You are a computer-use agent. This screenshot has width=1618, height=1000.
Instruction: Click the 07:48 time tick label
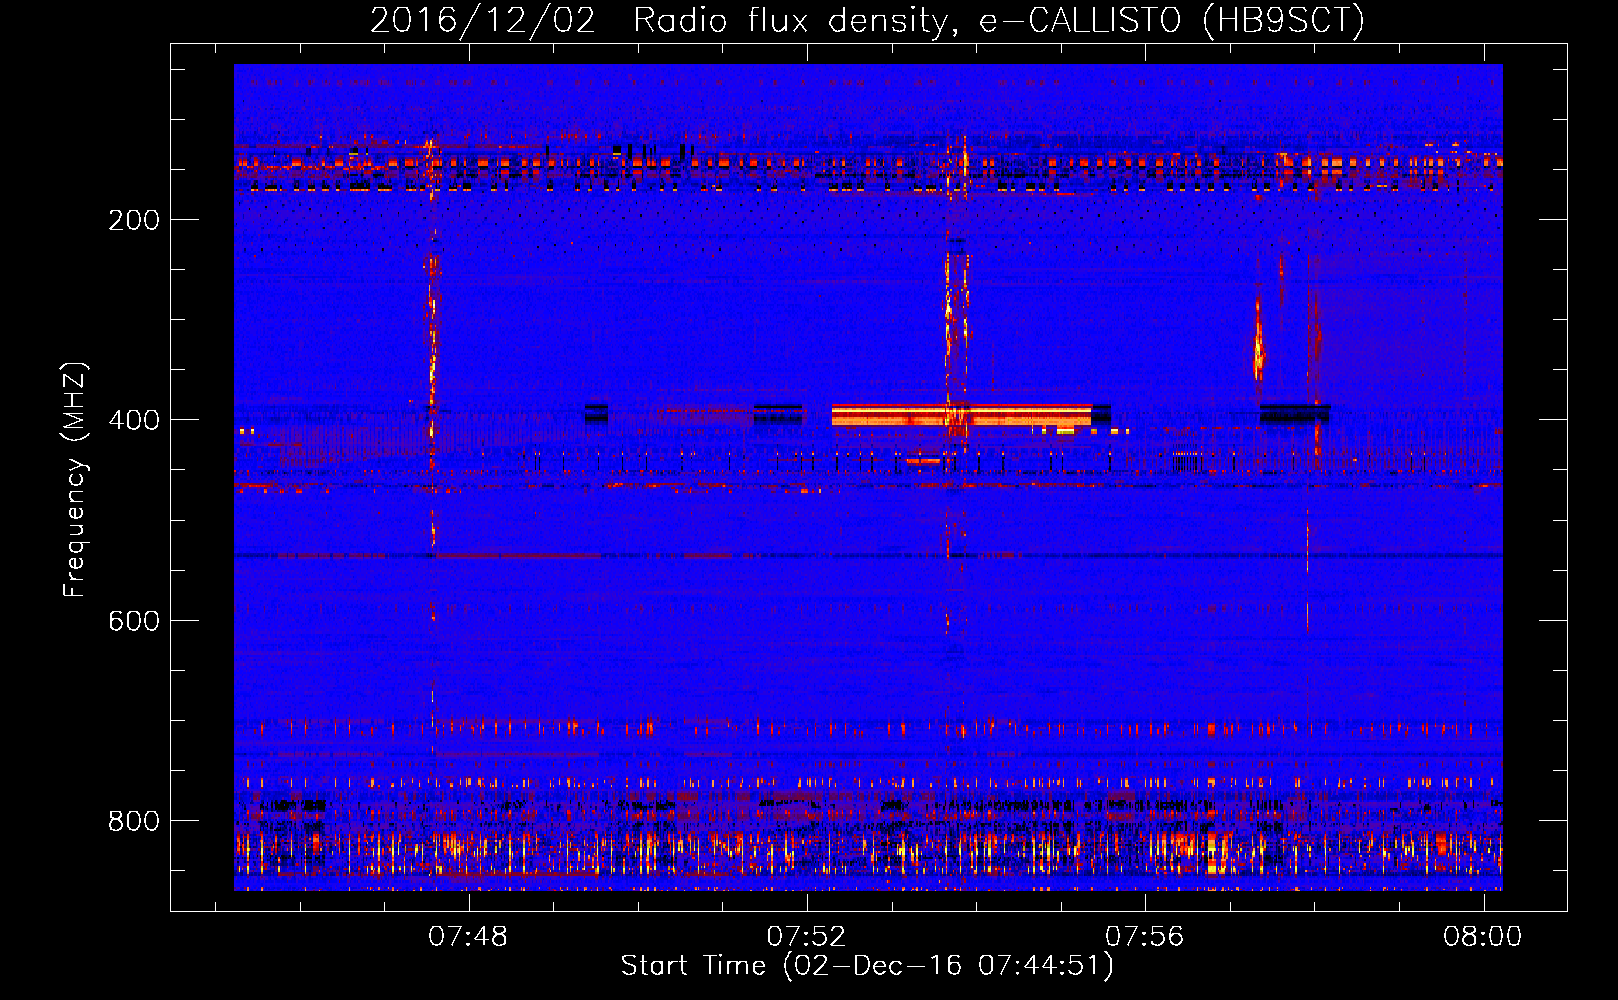(468, 937)
